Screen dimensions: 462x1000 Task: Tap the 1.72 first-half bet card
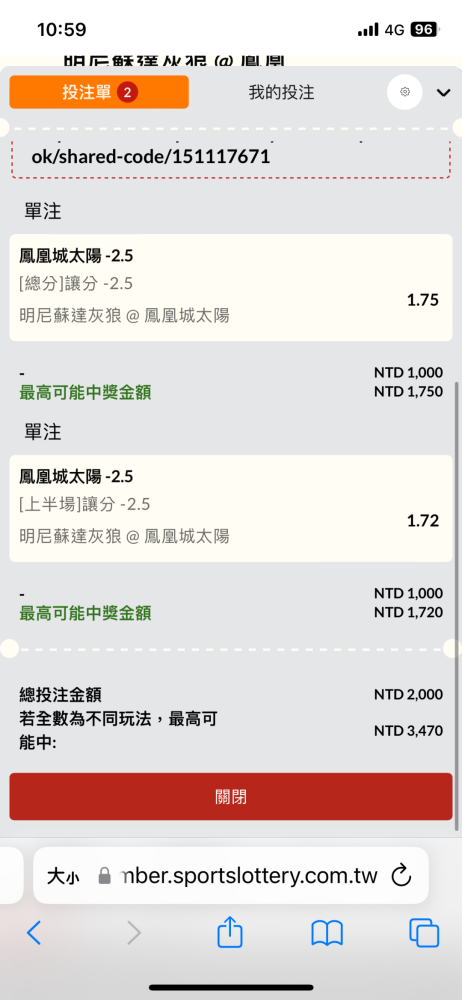point(231,508)
